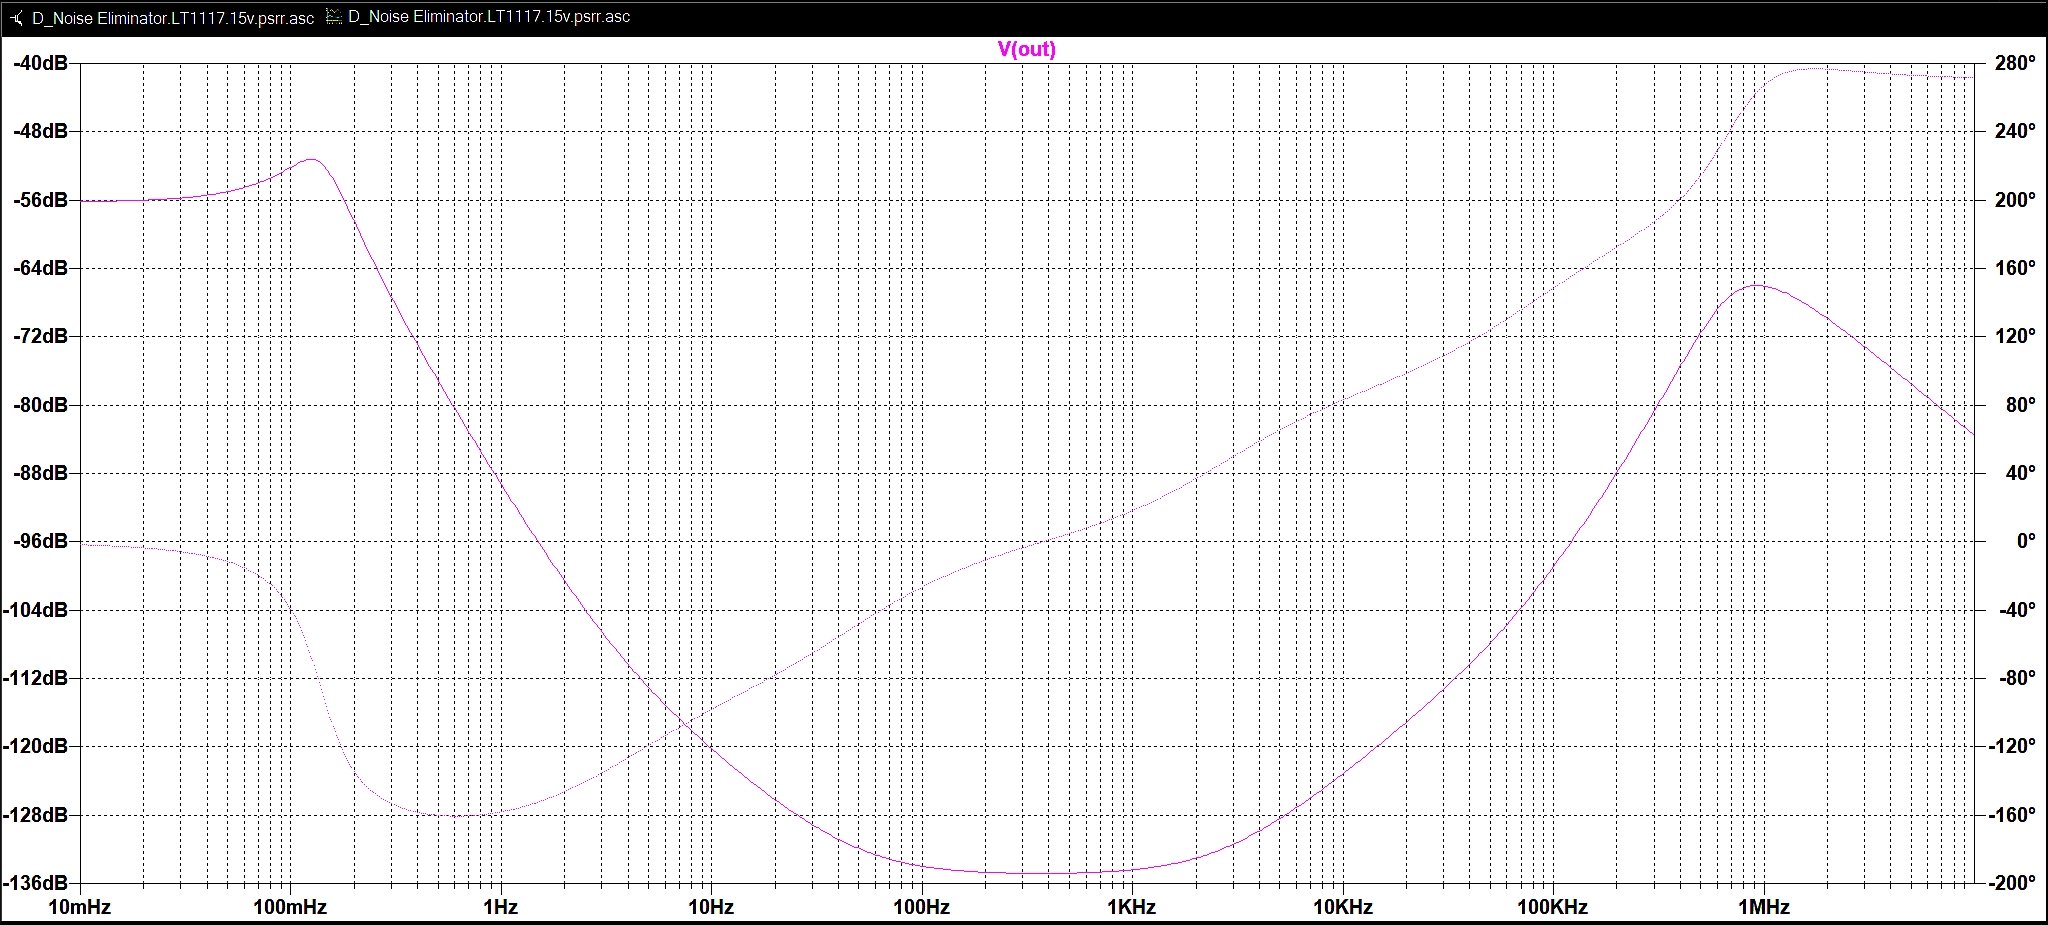
Task: Switch to the waveform plot tab
Action: (478, 17)
